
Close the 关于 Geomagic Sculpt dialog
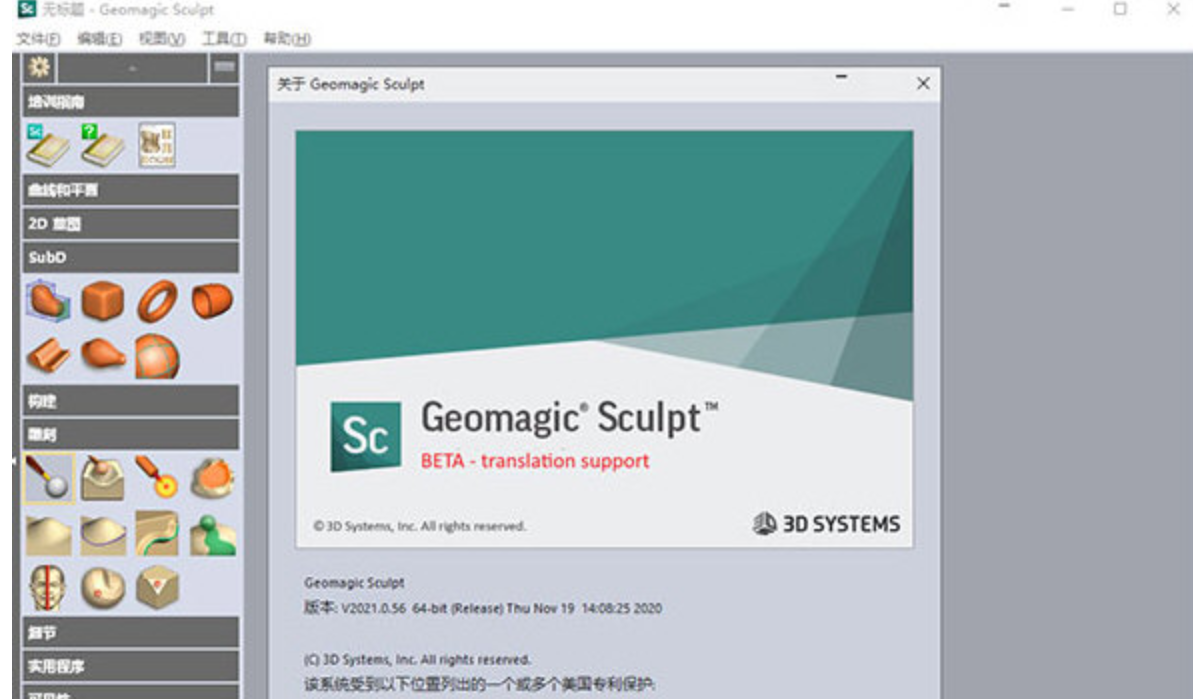[x=923, y=84]
